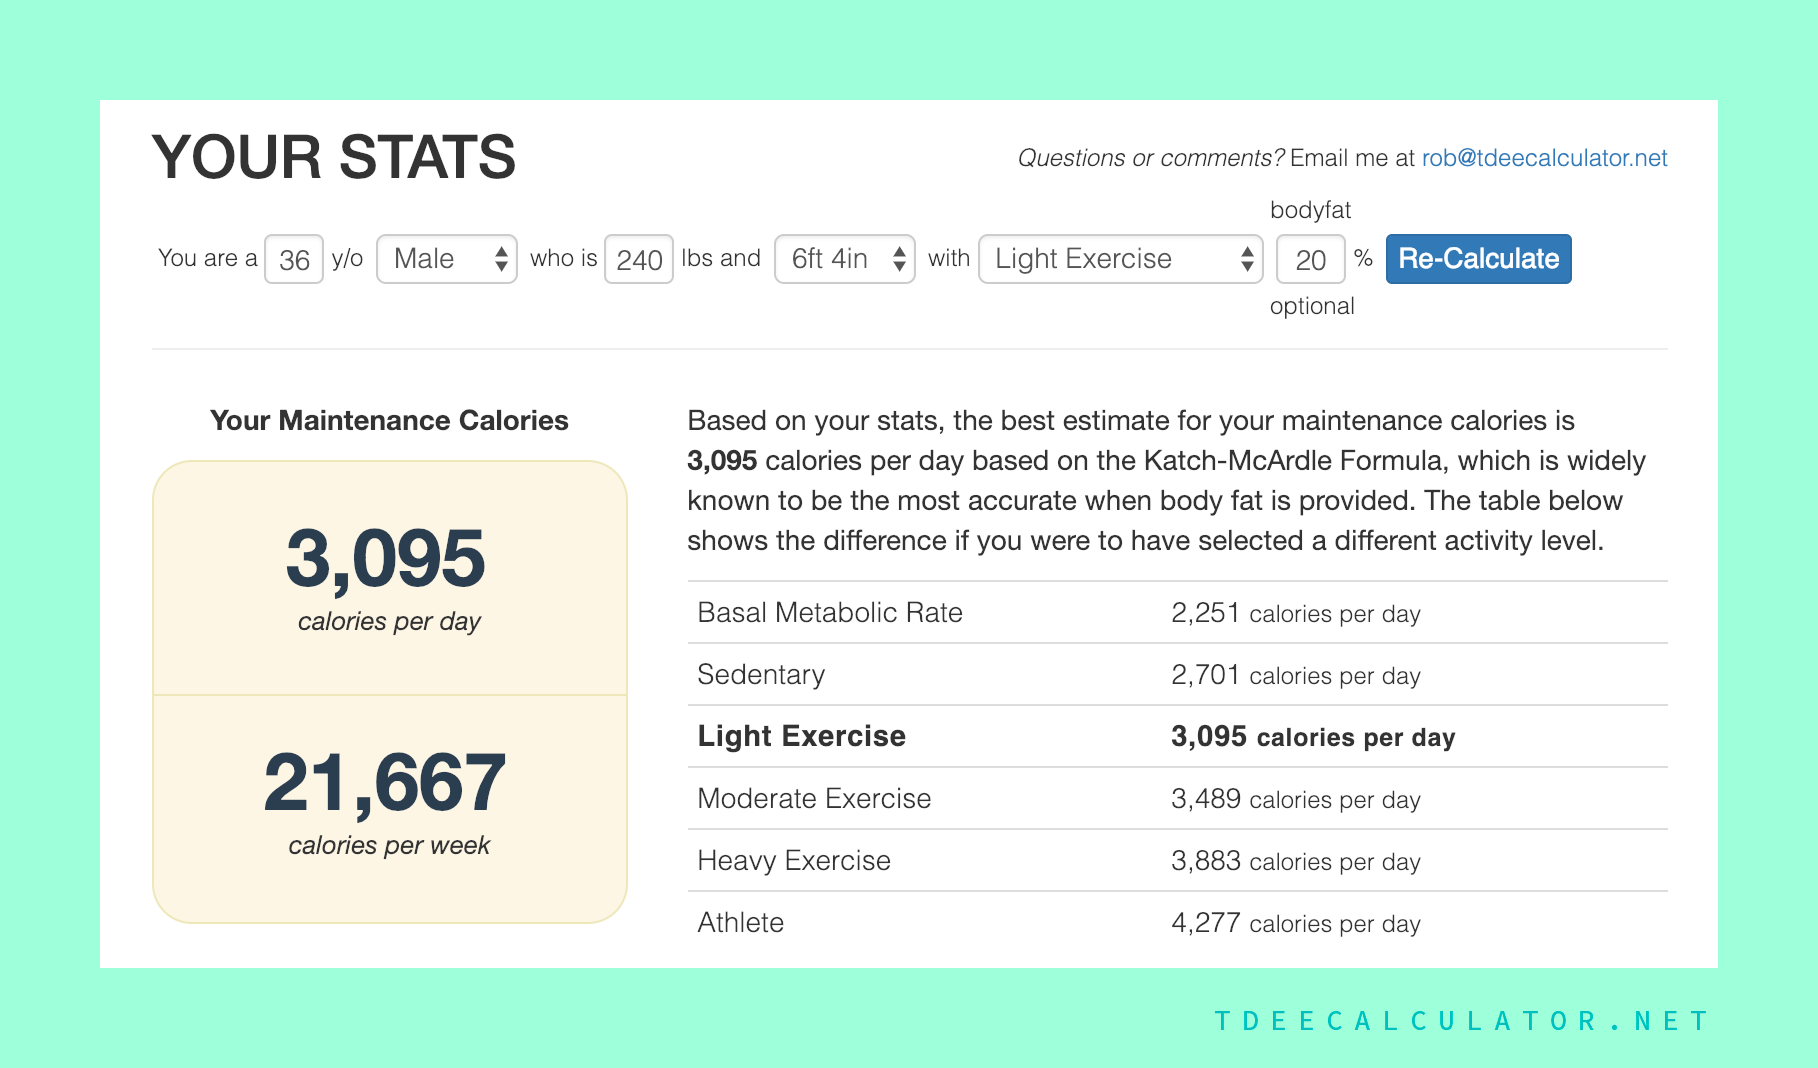Click the activity level stepper arrows
Viewport: 1818px width, 1068px height.
coord(1246,258)
